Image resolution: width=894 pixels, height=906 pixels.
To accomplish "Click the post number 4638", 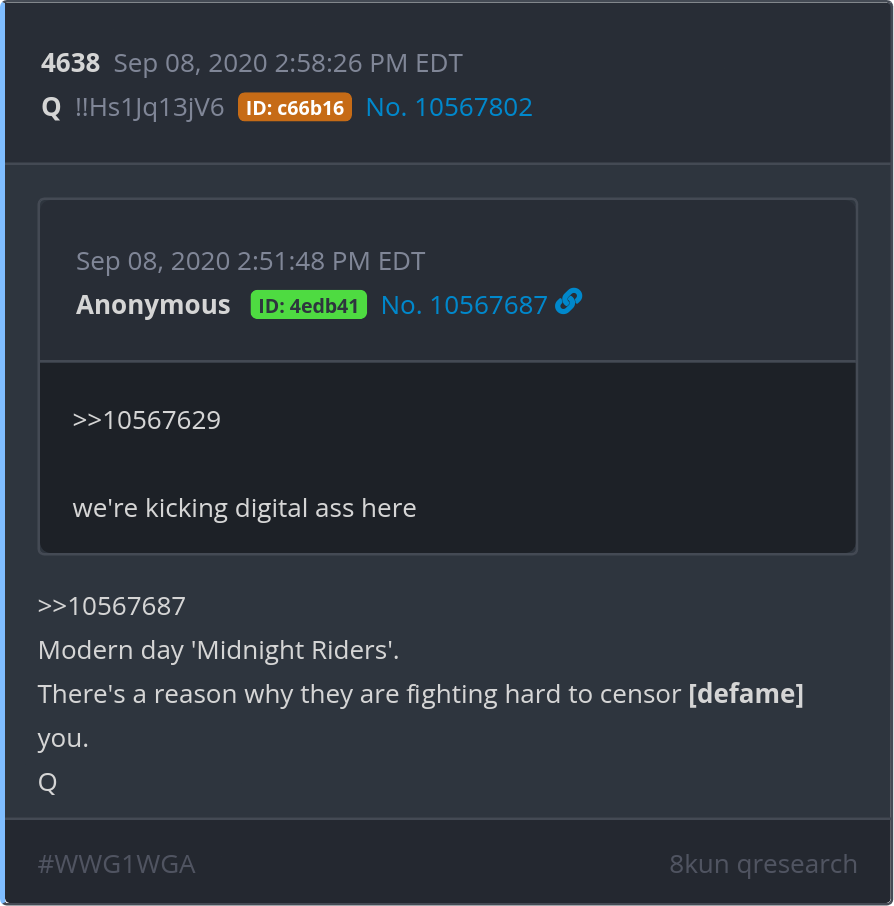I will click(71, 63).
